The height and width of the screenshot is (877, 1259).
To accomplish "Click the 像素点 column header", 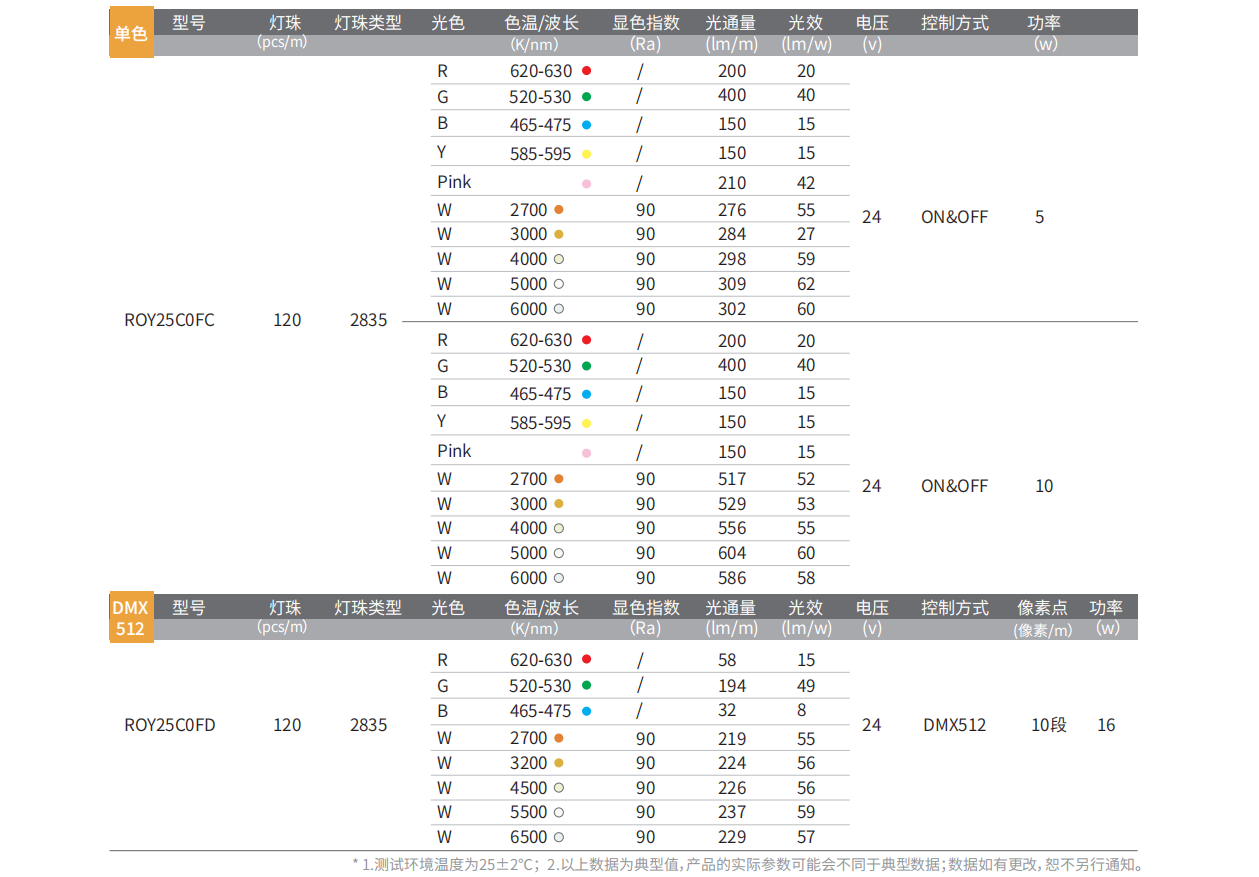I will pyautogui.click(x=1042, y=608).
